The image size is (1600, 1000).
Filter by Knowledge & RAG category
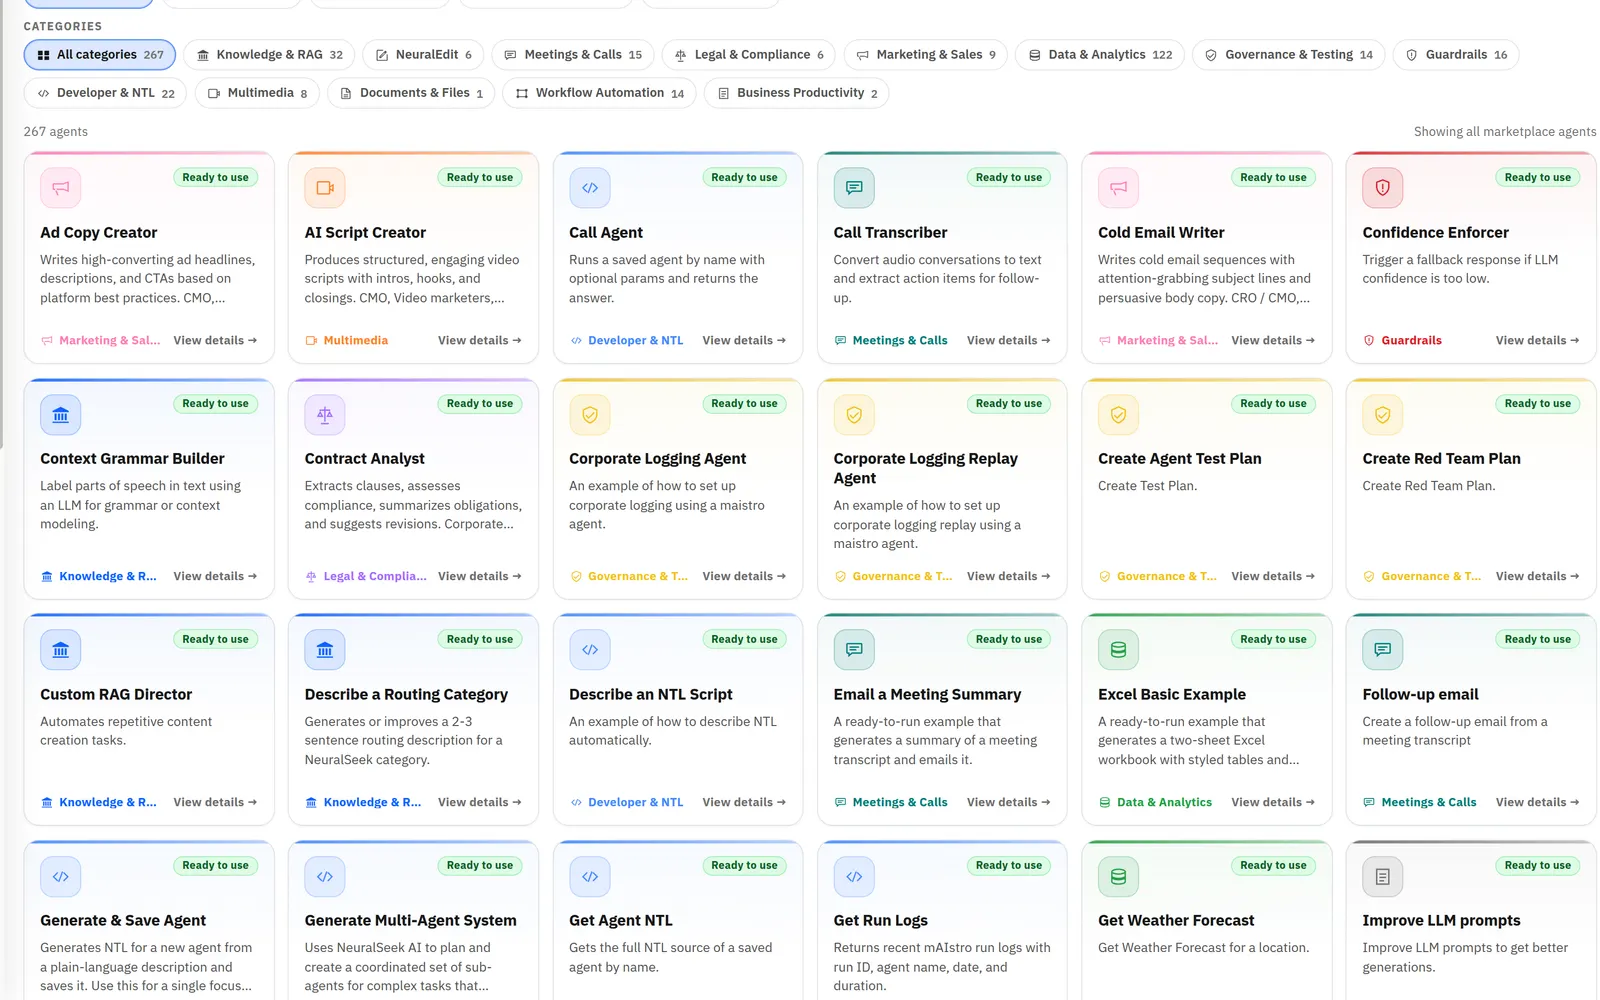[269, 55]
